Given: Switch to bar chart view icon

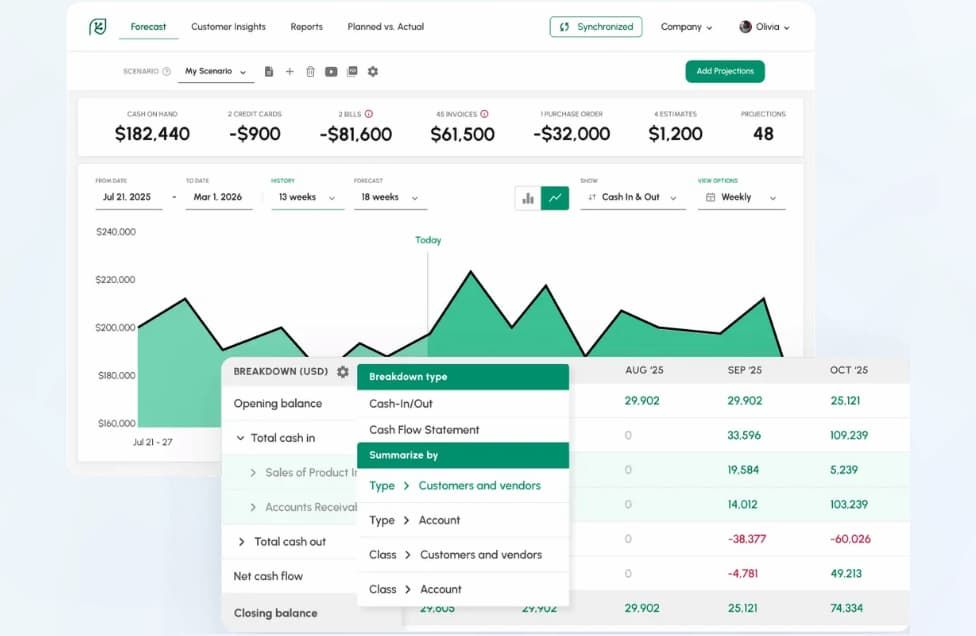Looking at the screenshot, I should tap(528, 198).
